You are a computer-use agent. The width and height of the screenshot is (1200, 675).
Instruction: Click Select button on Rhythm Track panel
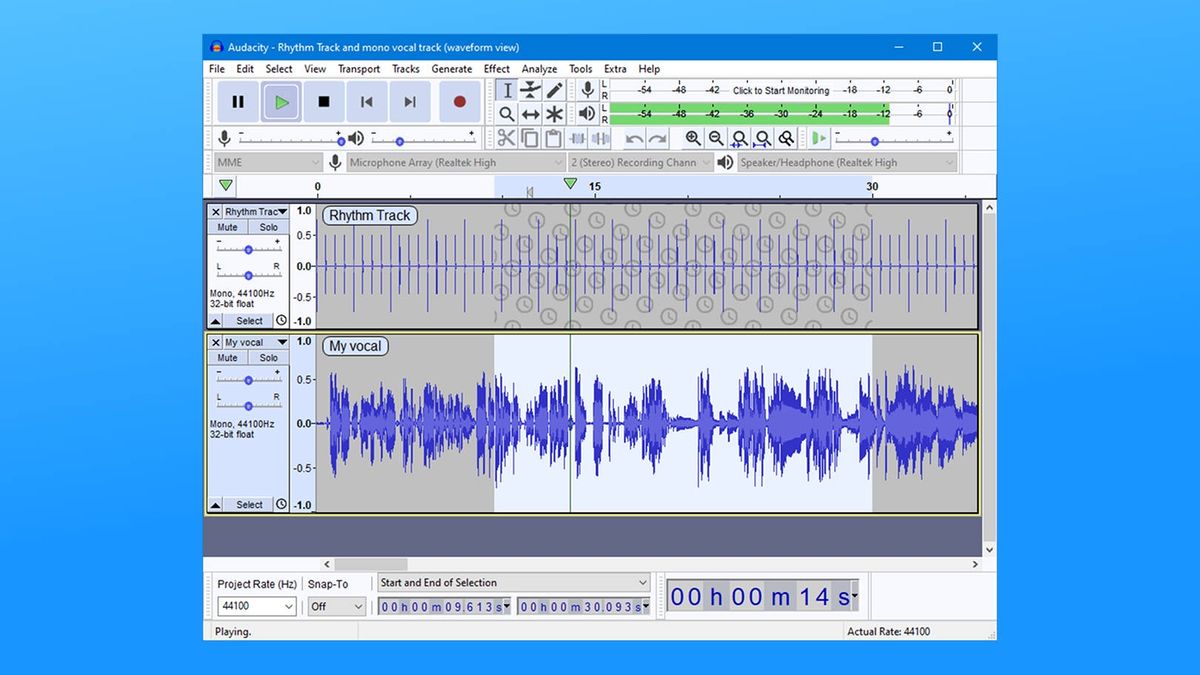(x=249, y=321)
